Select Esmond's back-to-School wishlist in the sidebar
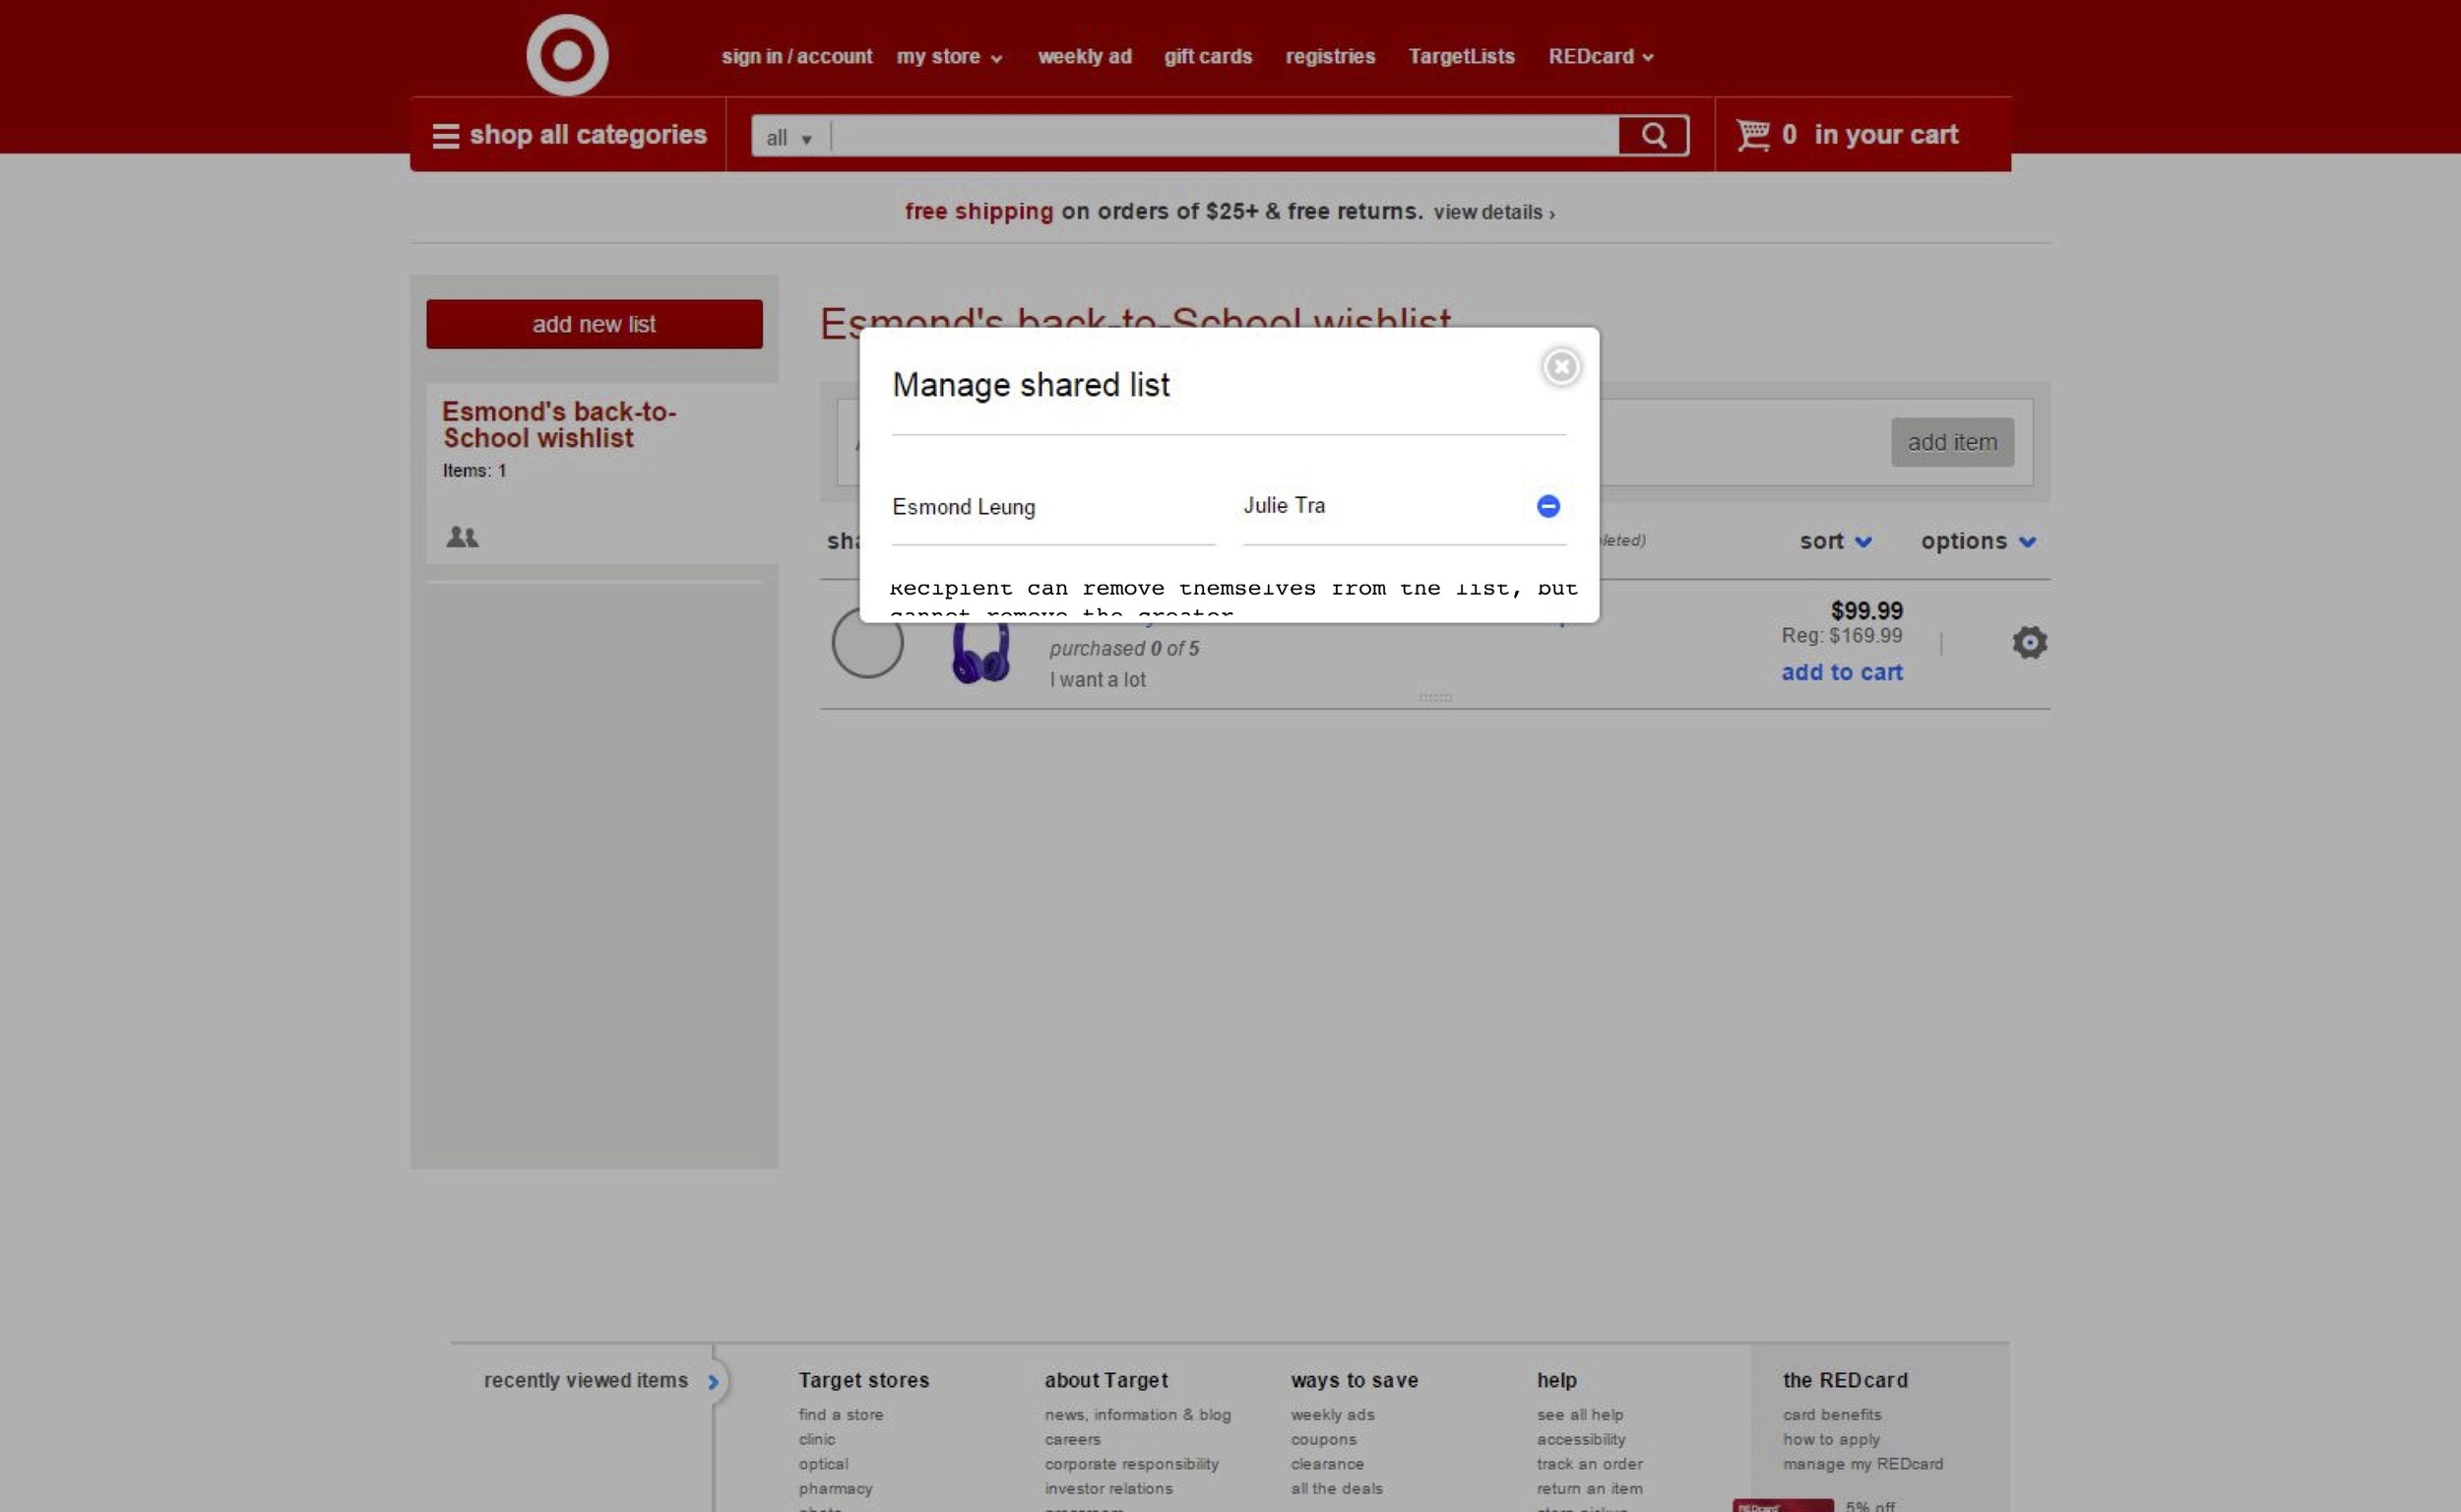The height and width of the screenshot is (1512, 2461). [x=559, y=425]
